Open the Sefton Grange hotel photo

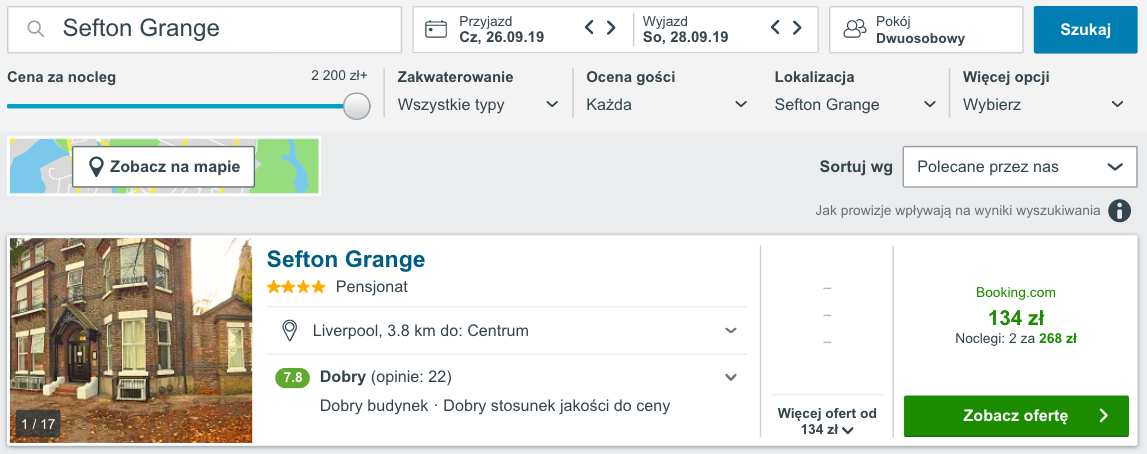tap(131, 340)
